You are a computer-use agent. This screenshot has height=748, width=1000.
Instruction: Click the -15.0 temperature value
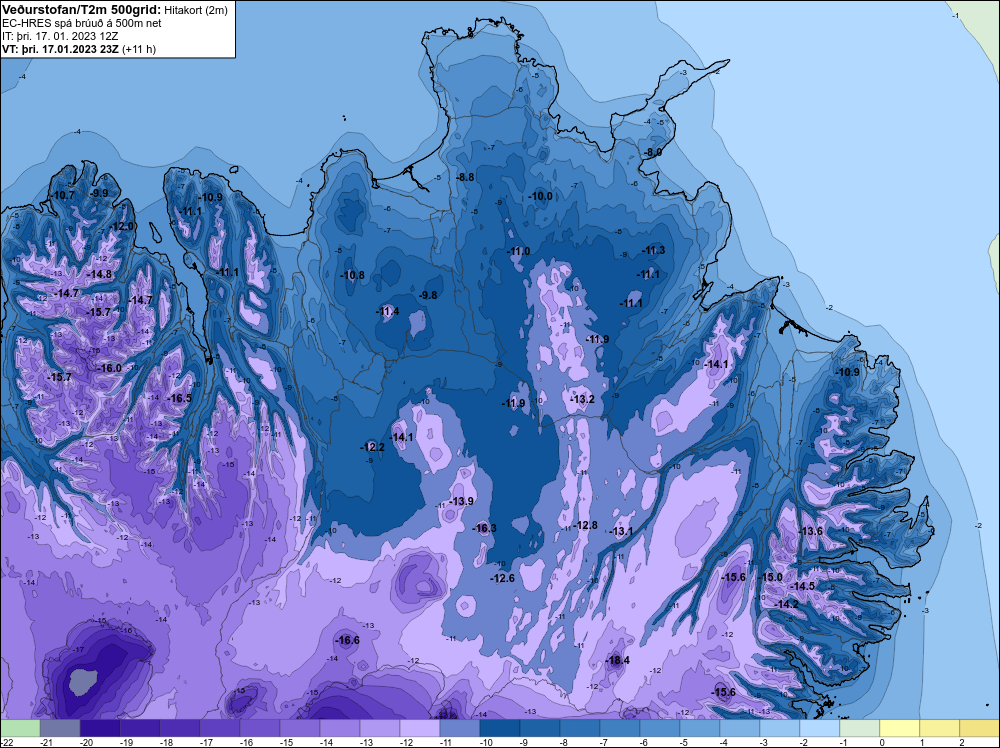(770, 577)
